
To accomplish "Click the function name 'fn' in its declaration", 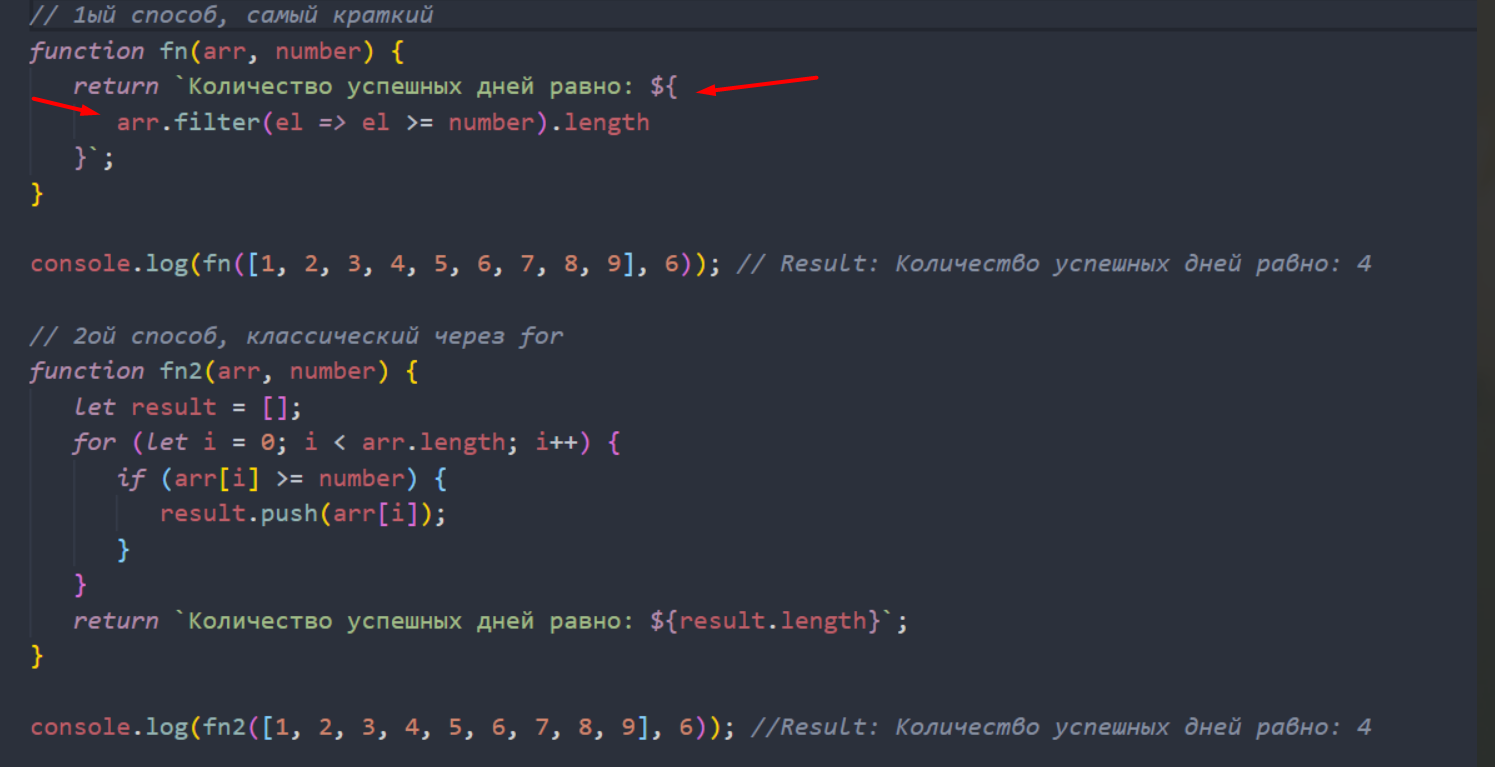I will point(174,51).
